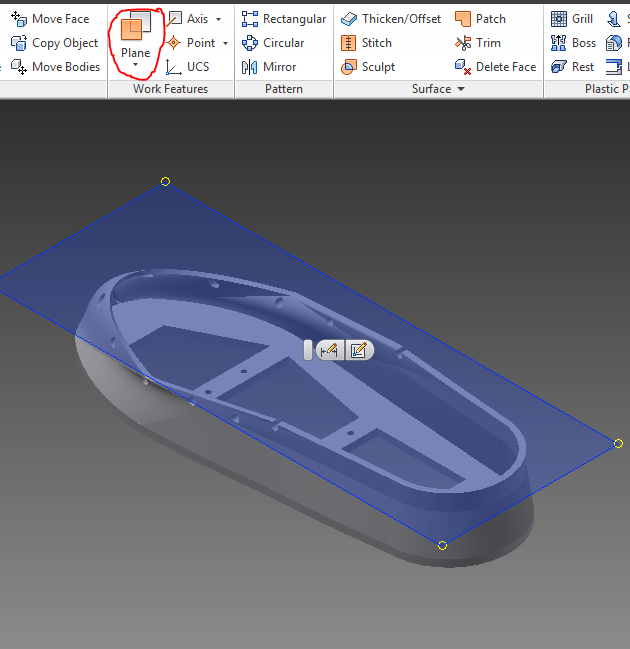630x649 pixels.
Task: Select the Move Face tool
Action: pyautogui.click(x=50, y=19)
